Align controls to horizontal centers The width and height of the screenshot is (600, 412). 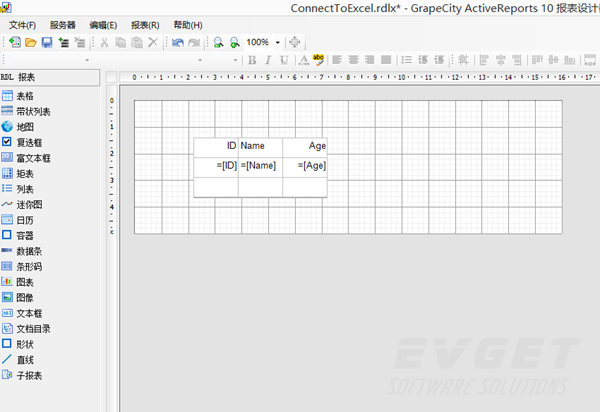500,60
